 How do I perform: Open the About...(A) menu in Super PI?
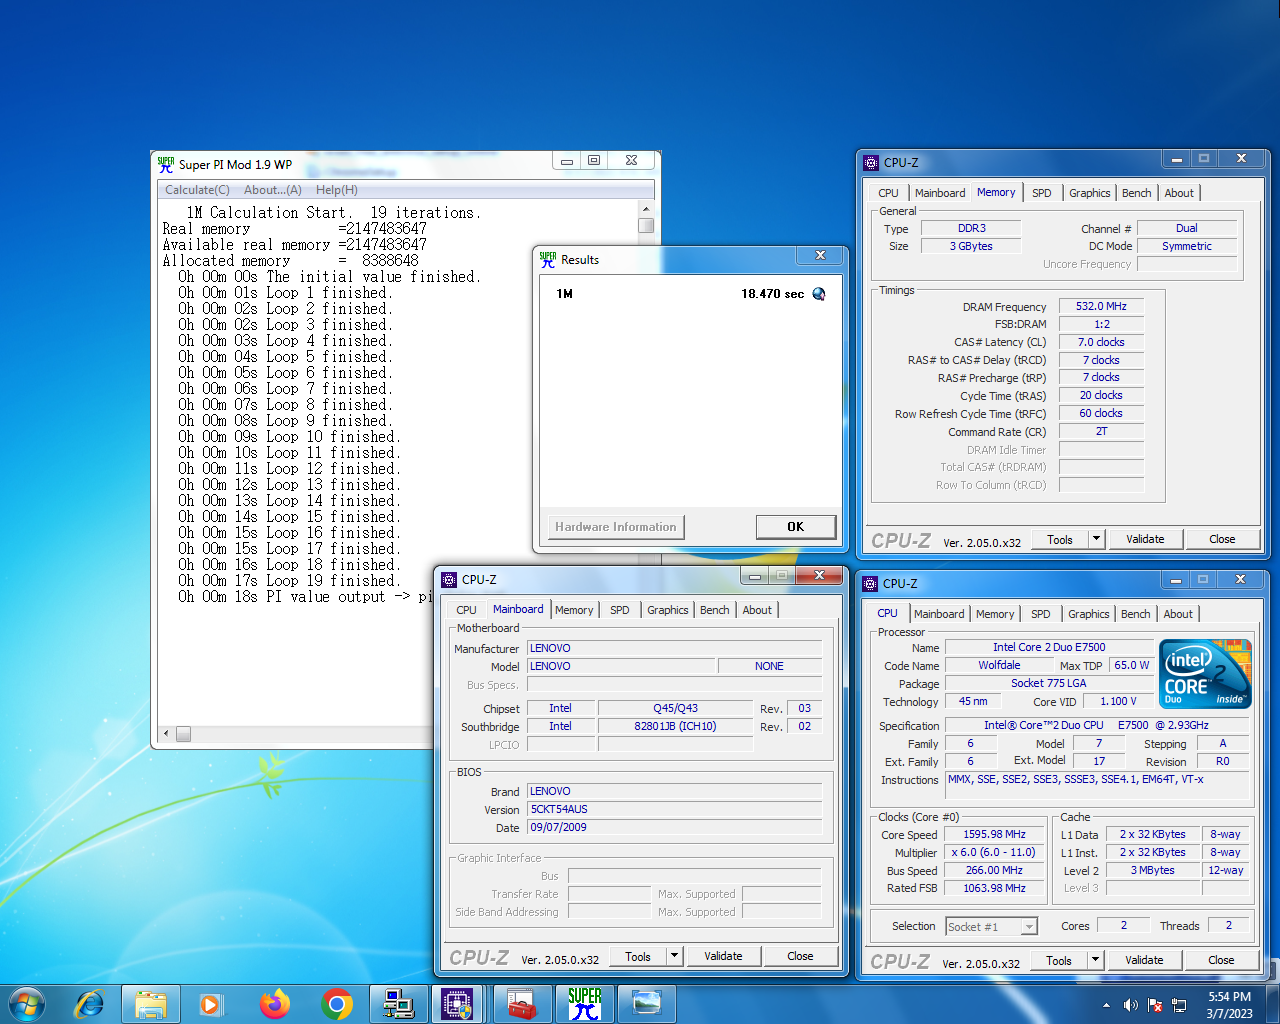click(273, 190)
